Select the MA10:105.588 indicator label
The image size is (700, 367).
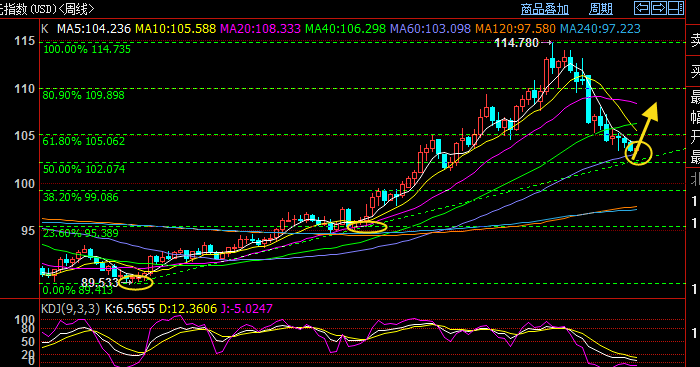coord(175,29)
